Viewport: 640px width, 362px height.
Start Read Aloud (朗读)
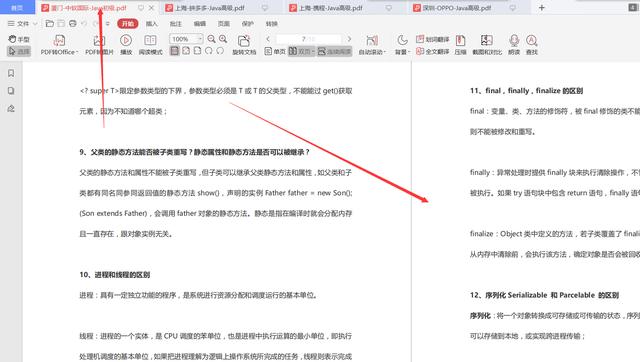pos(514,45)
